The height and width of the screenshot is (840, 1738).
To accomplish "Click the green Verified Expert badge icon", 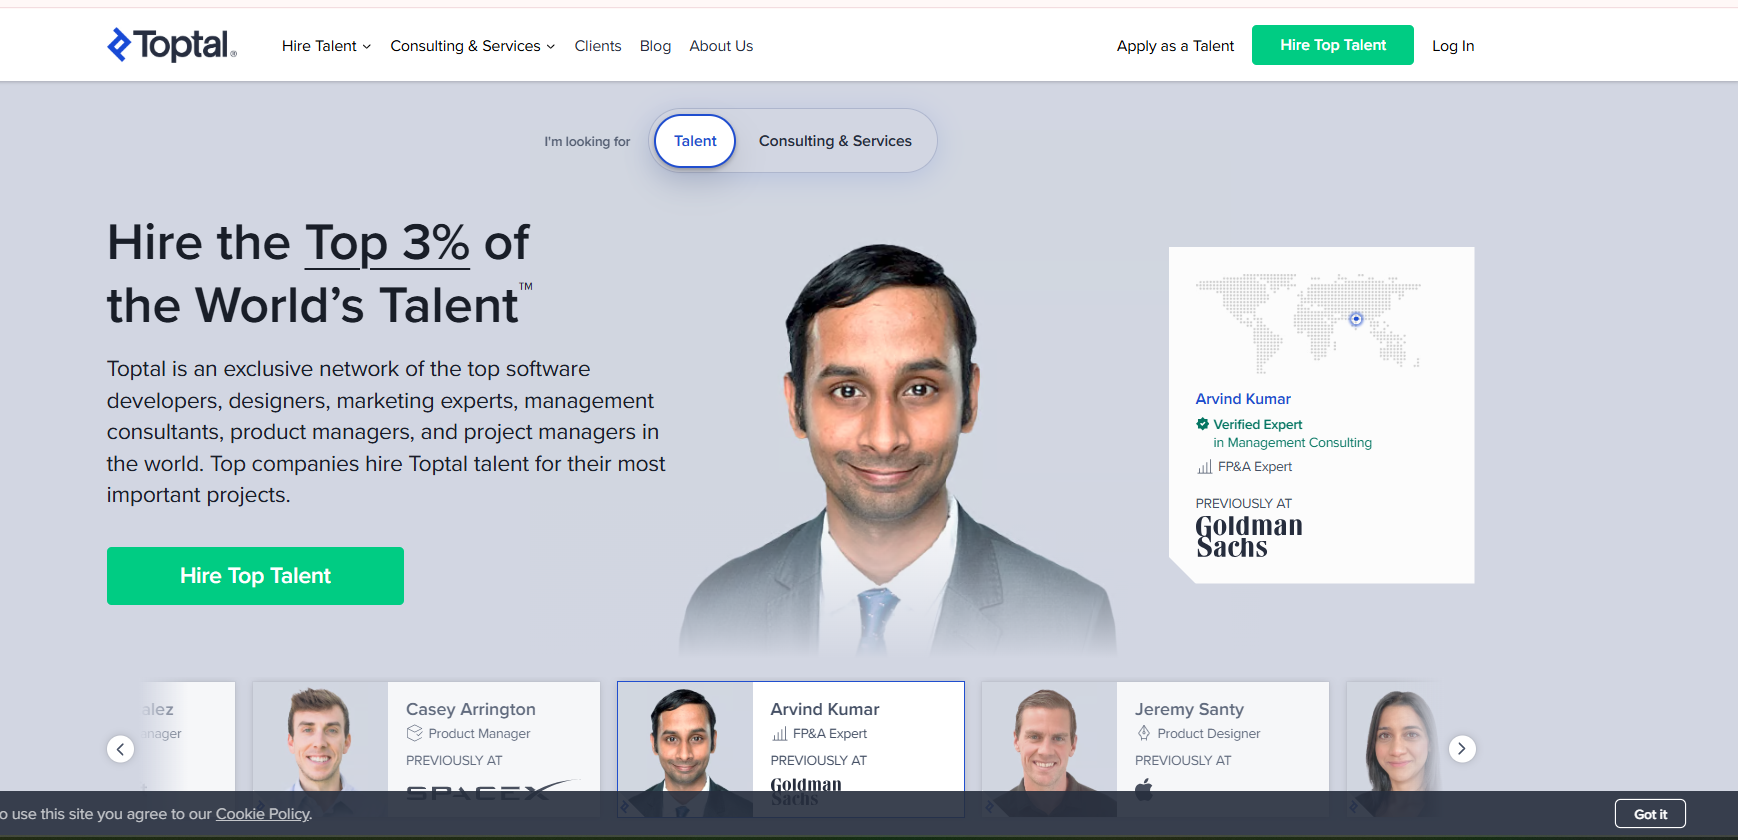I will [x=1203, y=424].
